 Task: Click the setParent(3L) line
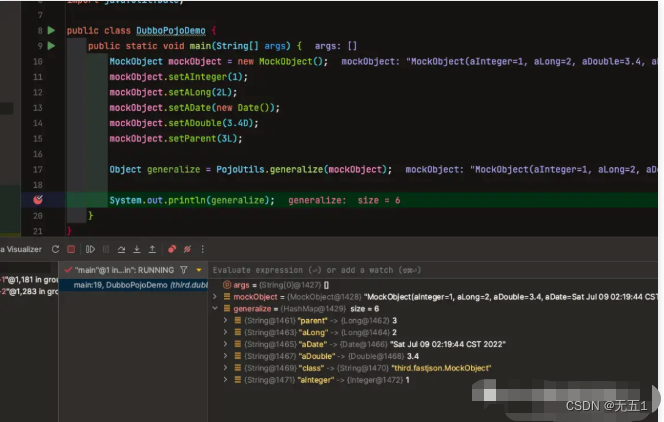pos(176,138)
